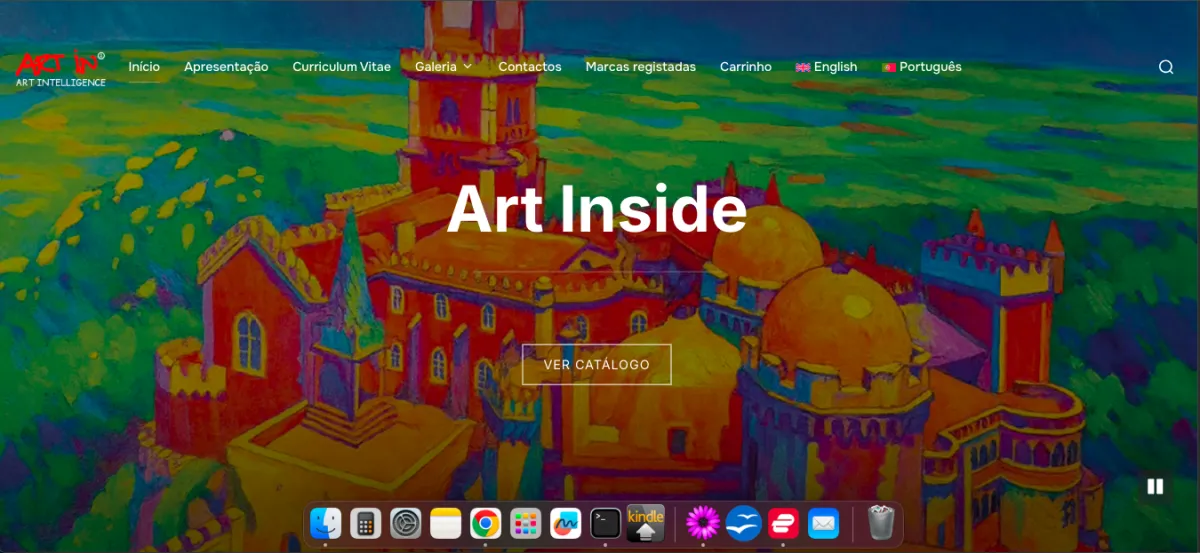Open the blue seagull app in Dock
This screenshot has width=1200, height=553.
coord(744,523)
